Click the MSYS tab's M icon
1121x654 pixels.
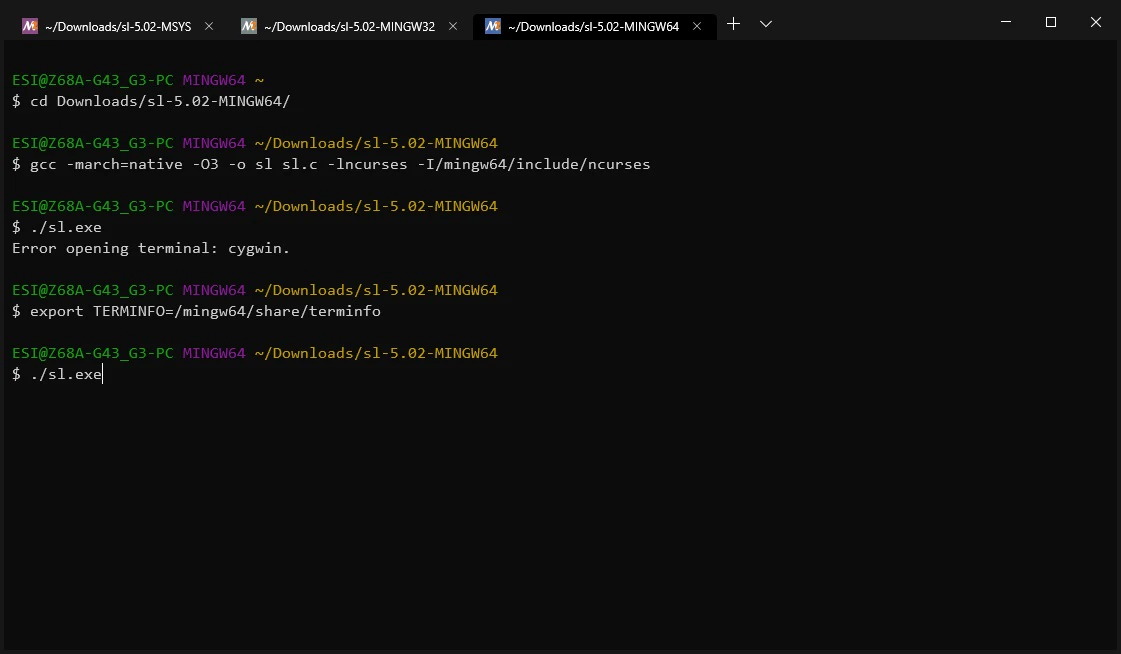point(29,26)
